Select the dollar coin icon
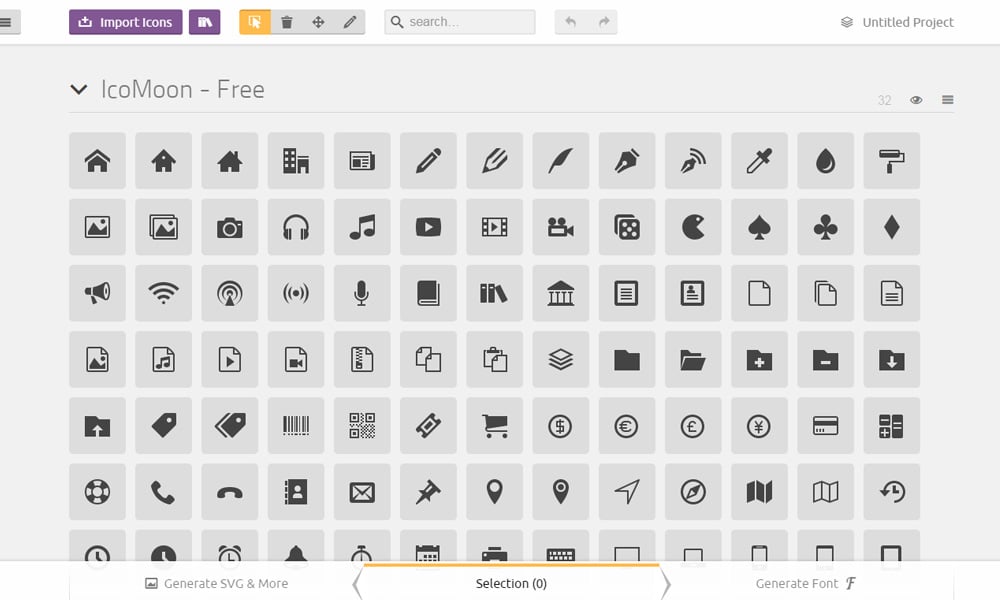 click(x=561, y=426)
